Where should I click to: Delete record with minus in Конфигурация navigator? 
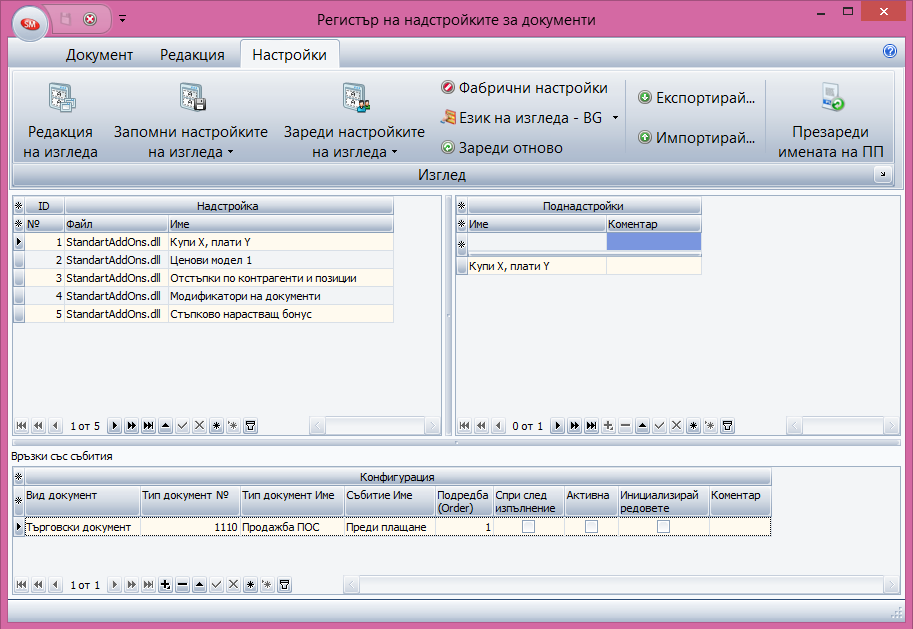tap(182, 585)
